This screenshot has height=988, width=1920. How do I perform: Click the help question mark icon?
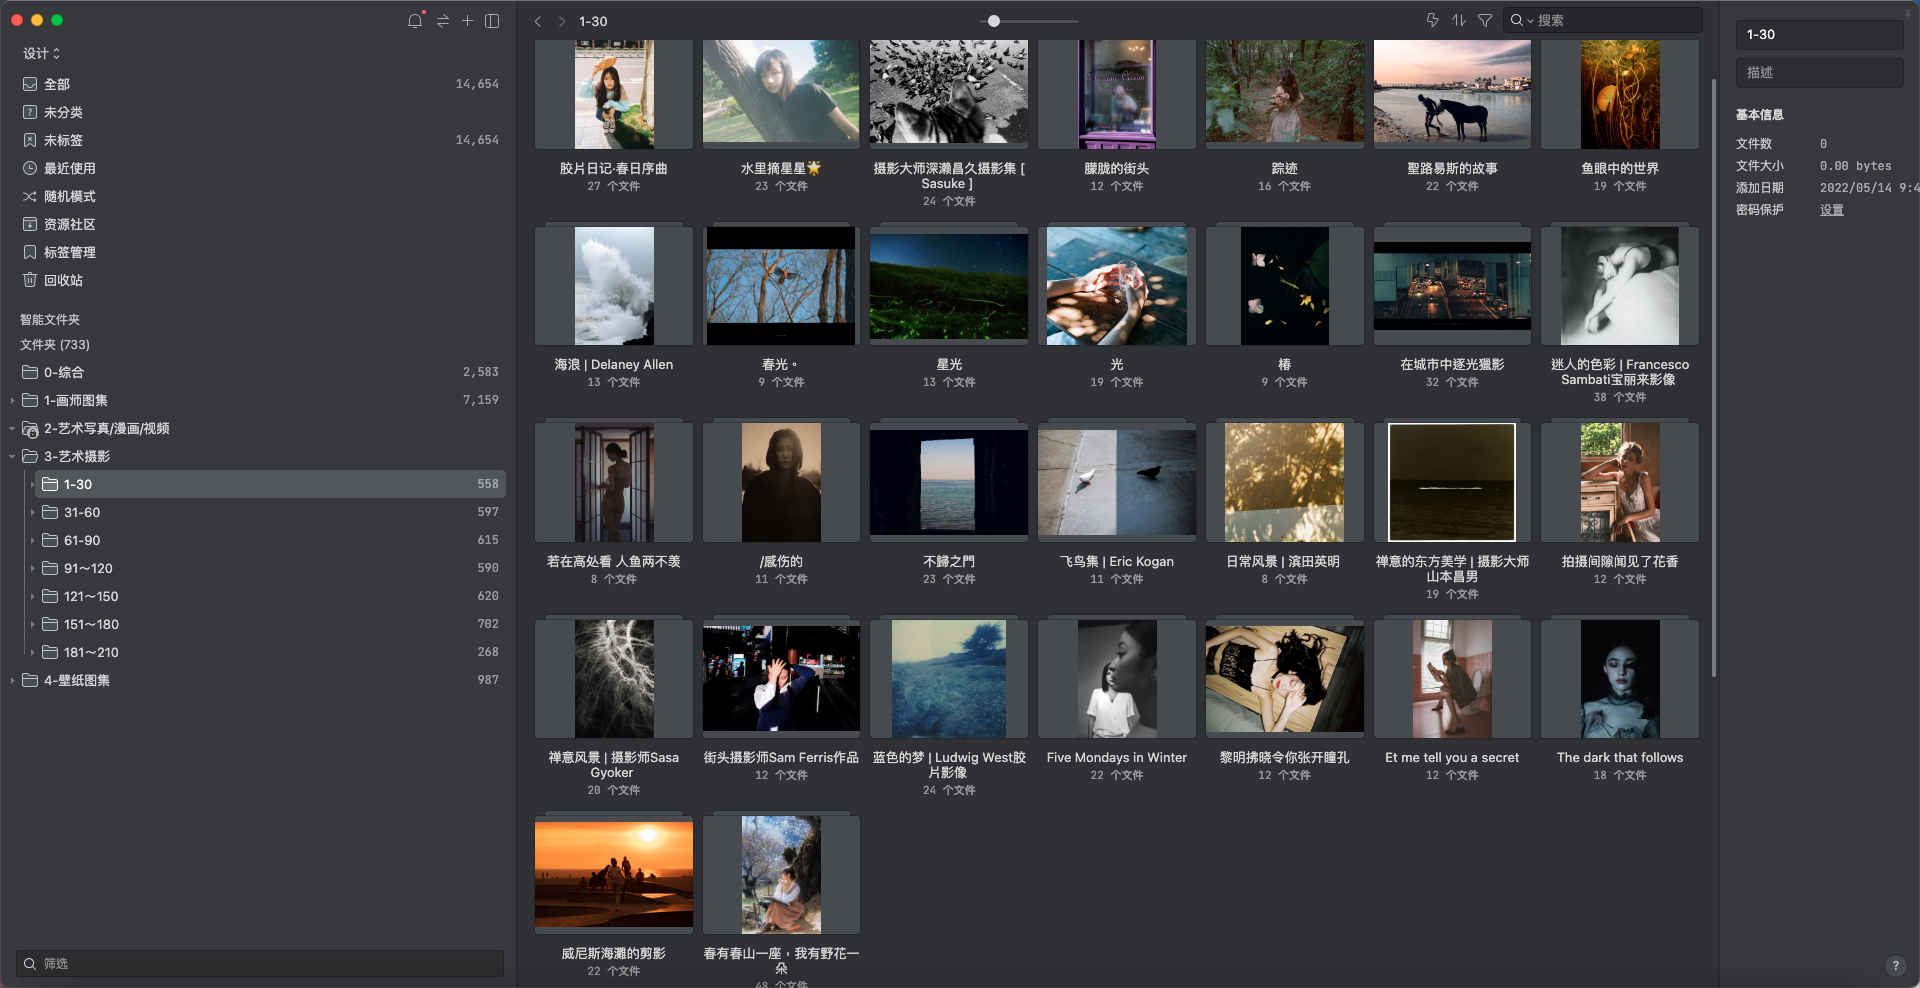point(1895,965)
